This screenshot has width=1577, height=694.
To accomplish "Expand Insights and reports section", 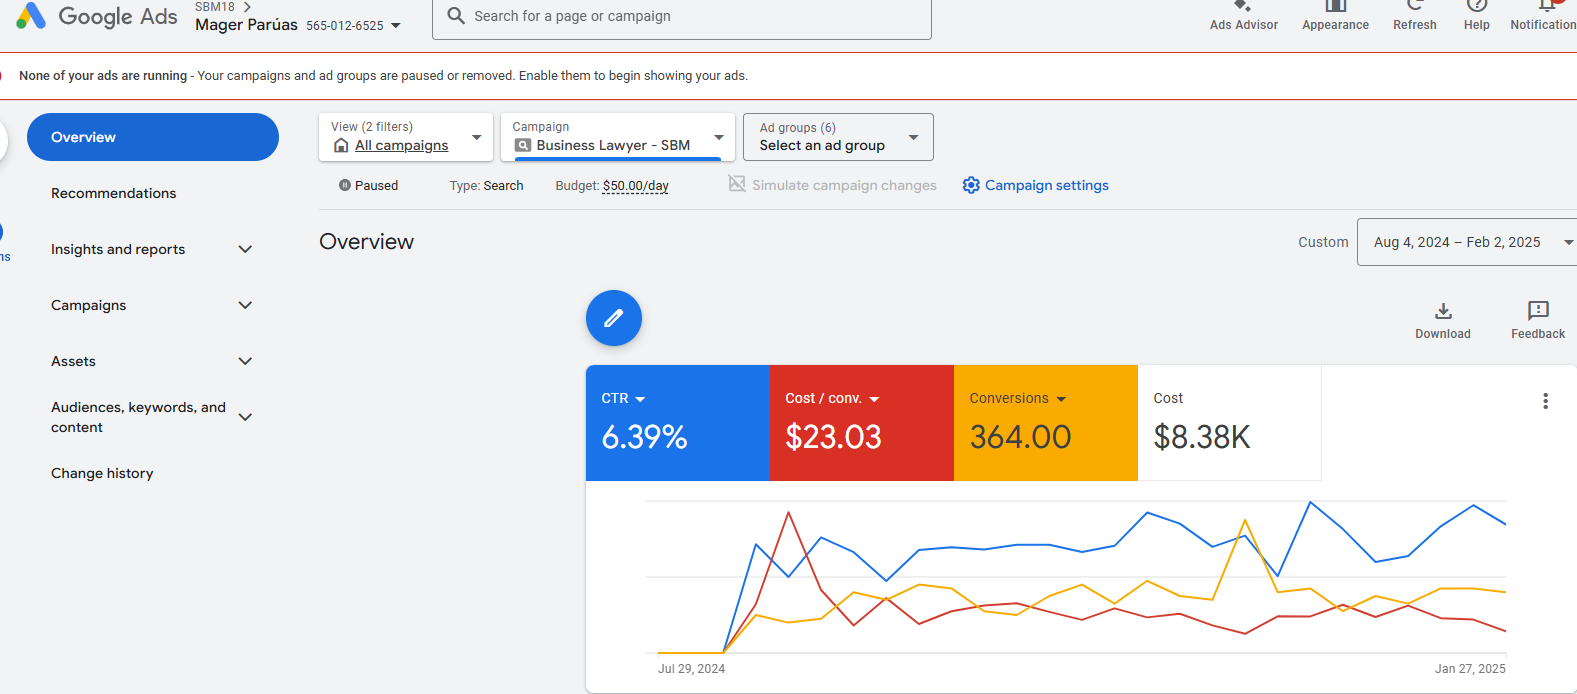I will [245, 249].
